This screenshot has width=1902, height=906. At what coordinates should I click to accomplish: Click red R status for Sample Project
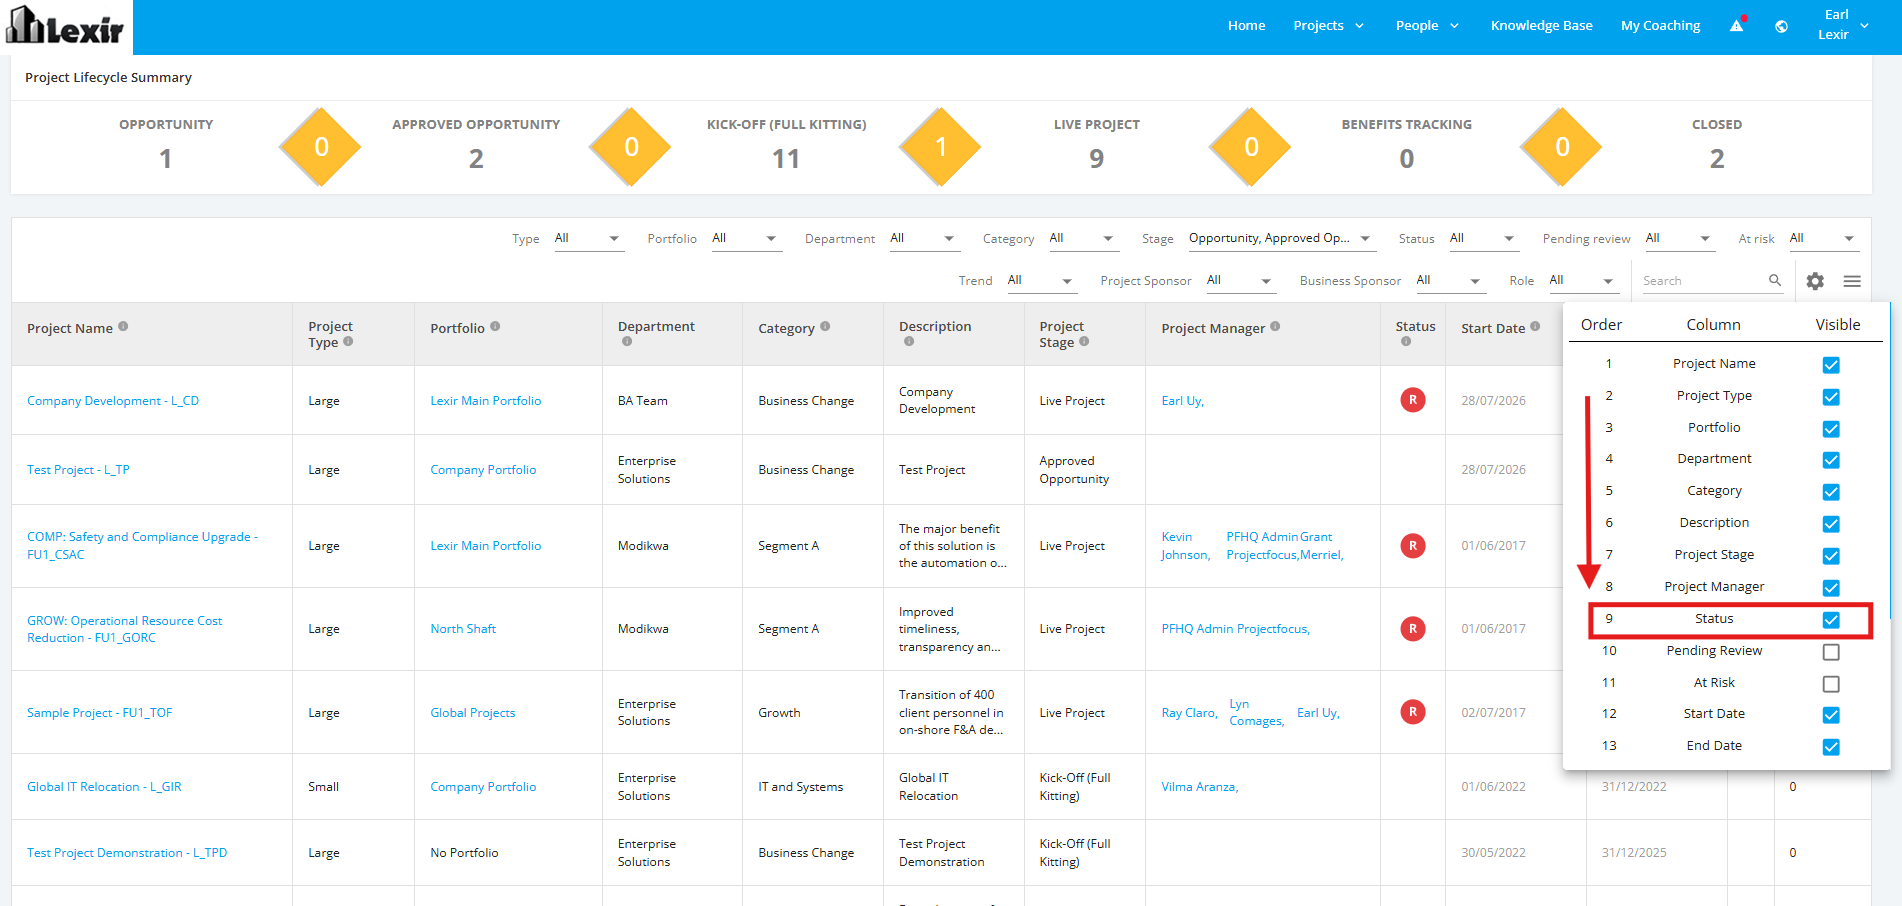(1413, 712)
